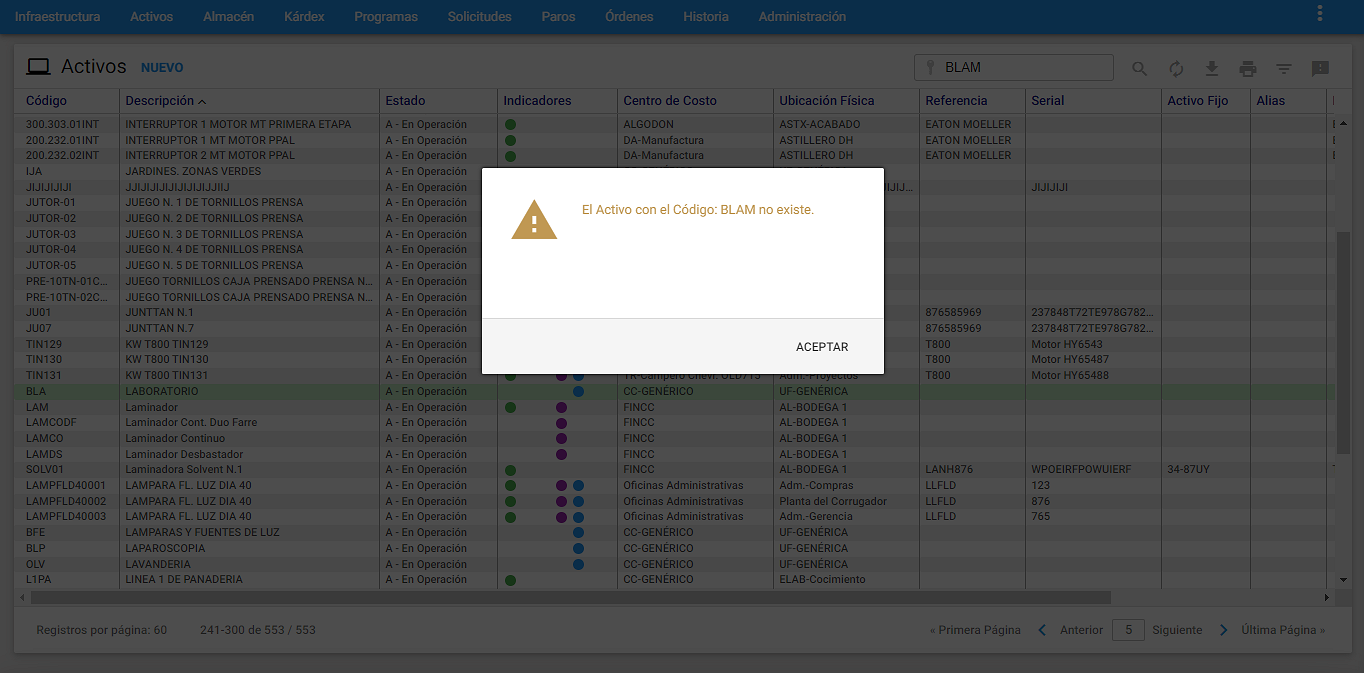Click the search field containing BLAM

pyautogui.click(x=1014, y=67)
